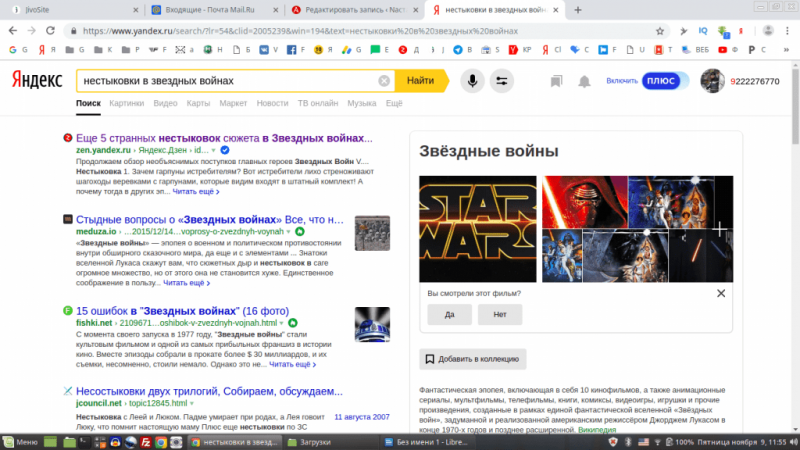This screenshot has width=800, height=450.
Task: Close the 'Did you watch this film' prompt
Action: click(x=721, y=293)
